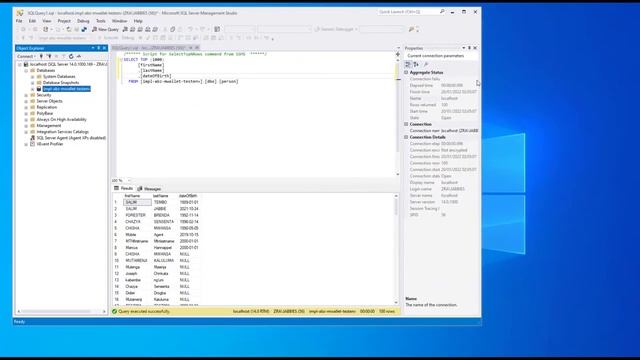Expand the Replication folder
This screenshot has width=640, height=360.
pyautogui.click(x=26, y=107)
